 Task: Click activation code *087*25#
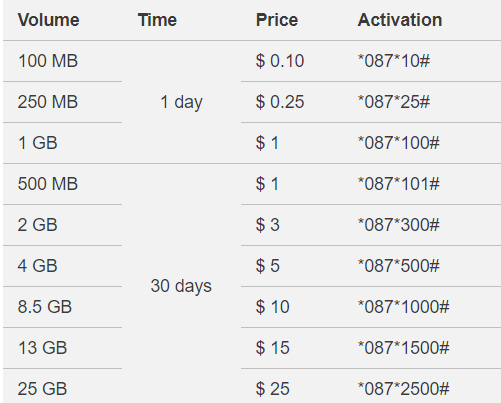(x=394, y=102)
